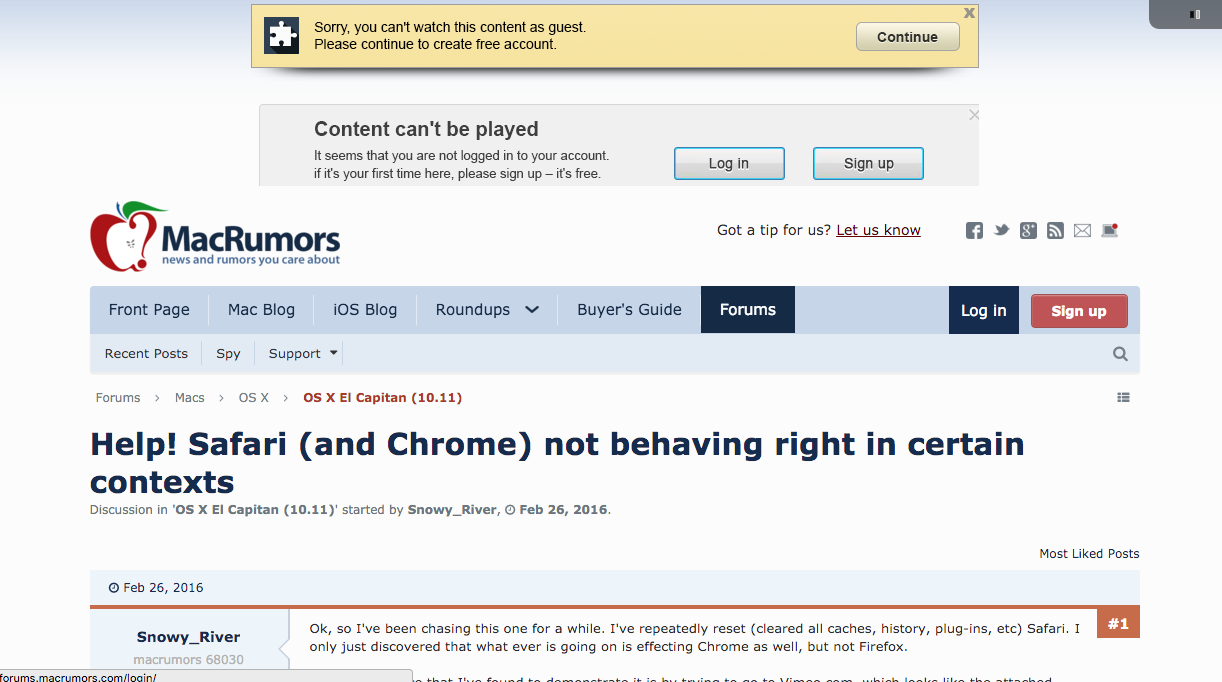Go to the OS X breadcrumb
This screenshot has height=682, width=1222.
(x=253, y=398)
